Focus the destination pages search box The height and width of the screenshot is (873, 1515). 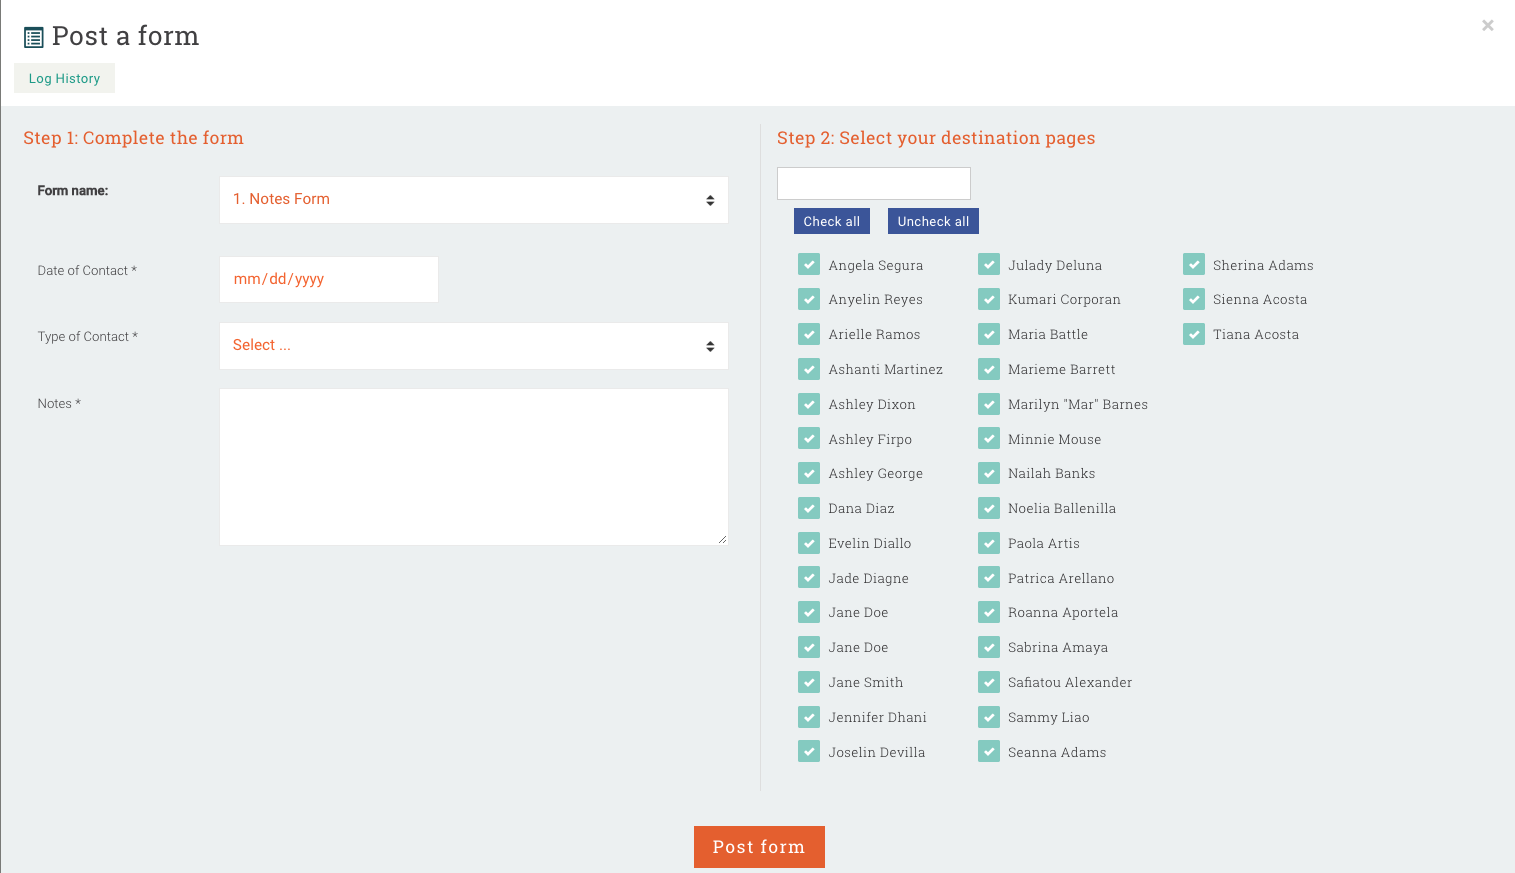coord(873,184)
